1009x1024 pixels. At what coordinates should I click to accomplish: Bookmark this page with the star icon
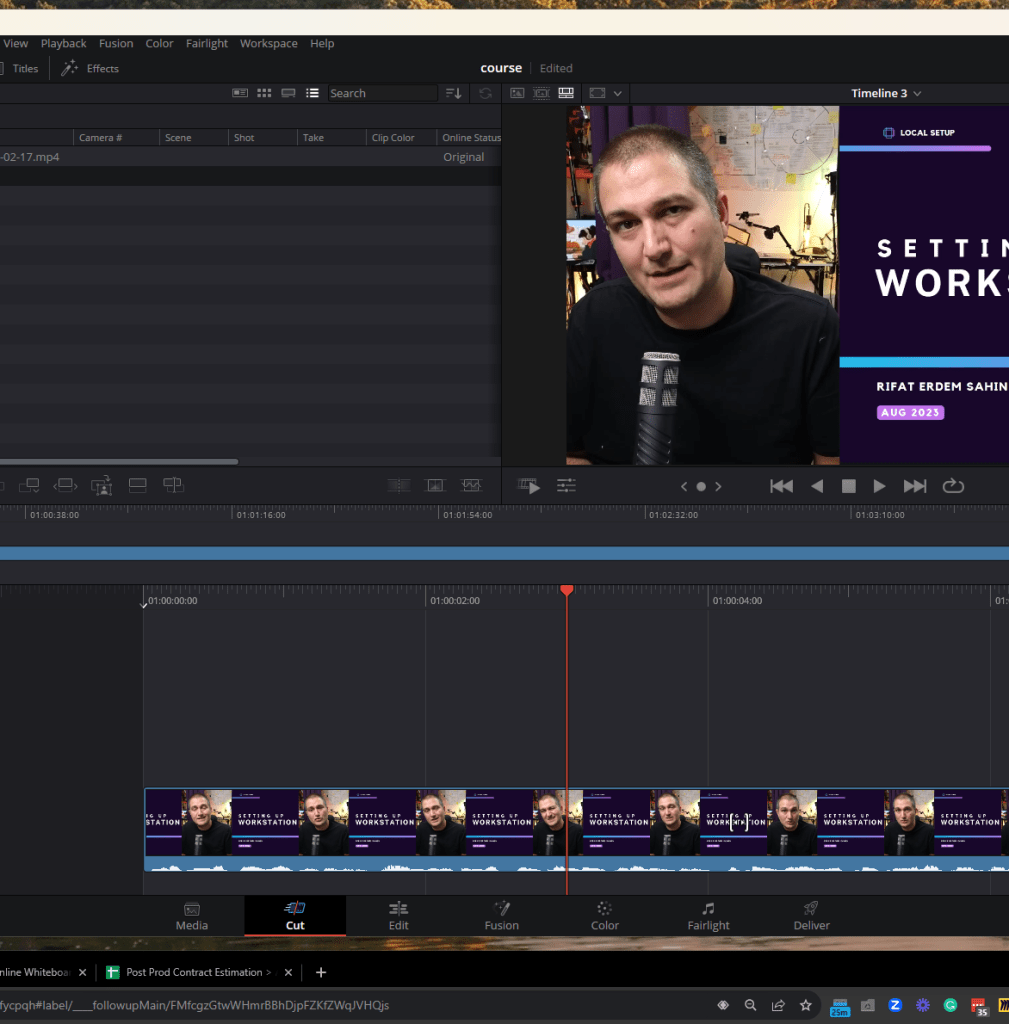[x=806, y=1006]
